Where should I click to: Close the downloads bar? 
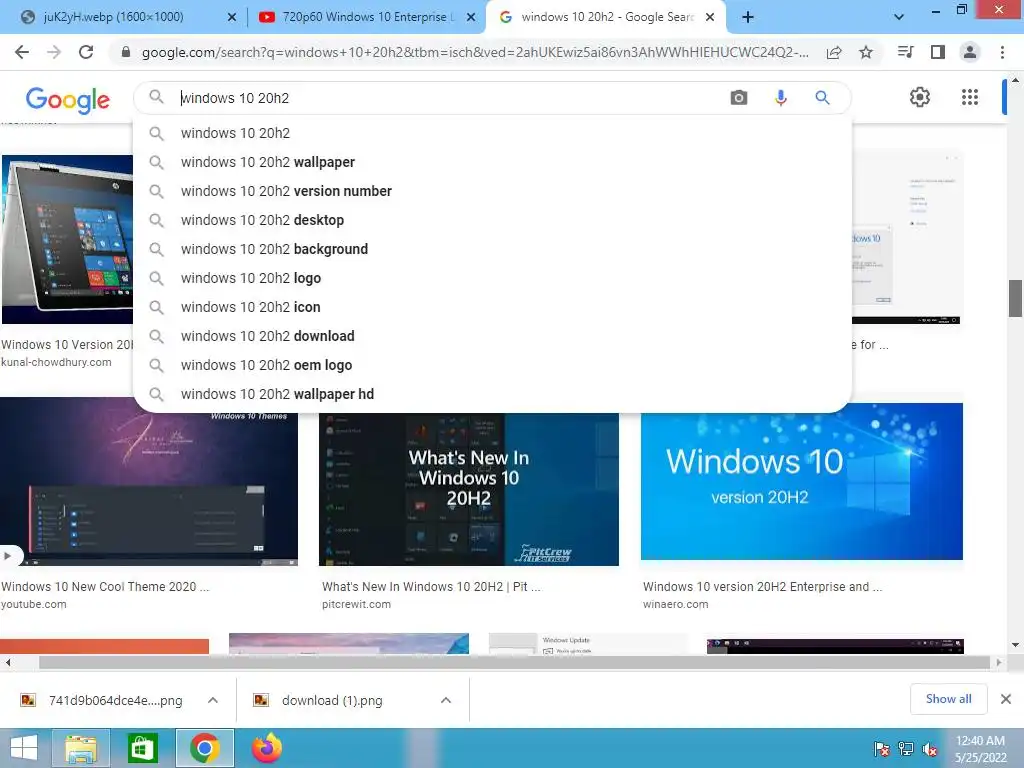1006,699
